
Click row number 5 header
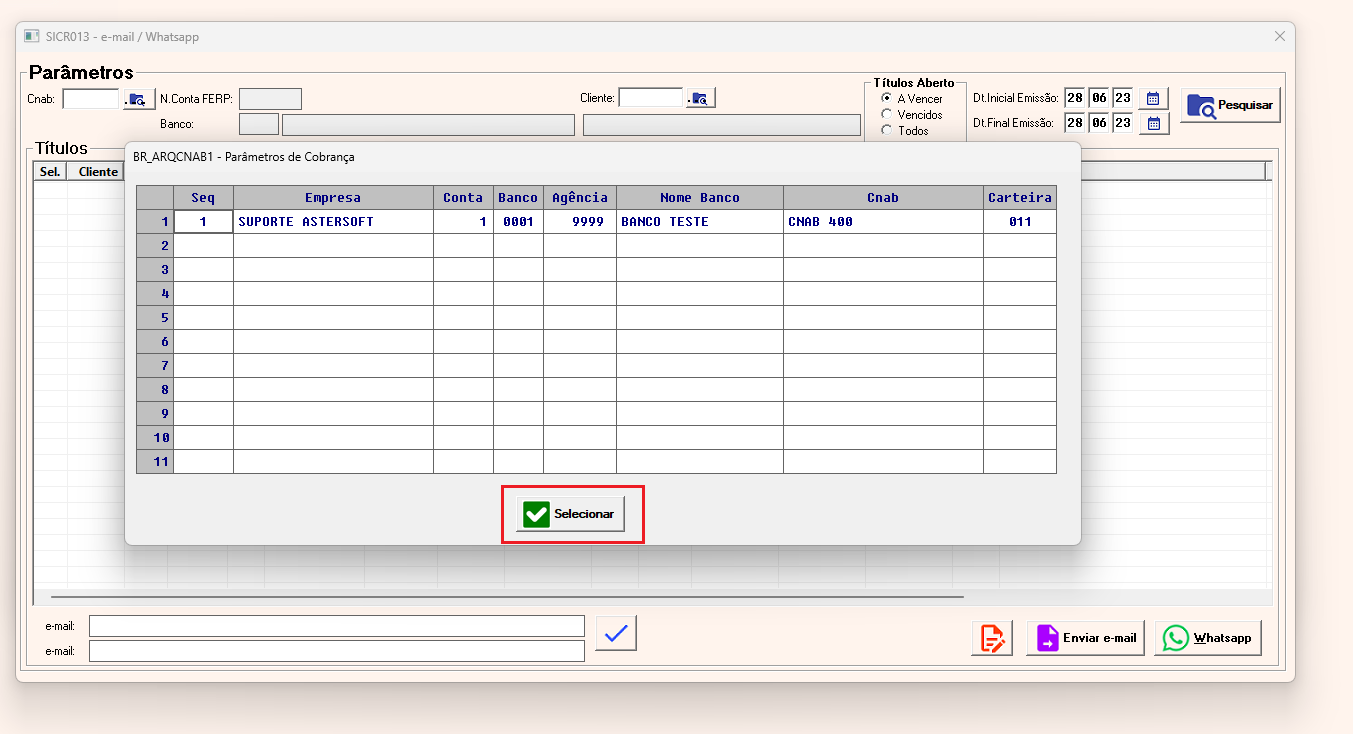[155, 318]
